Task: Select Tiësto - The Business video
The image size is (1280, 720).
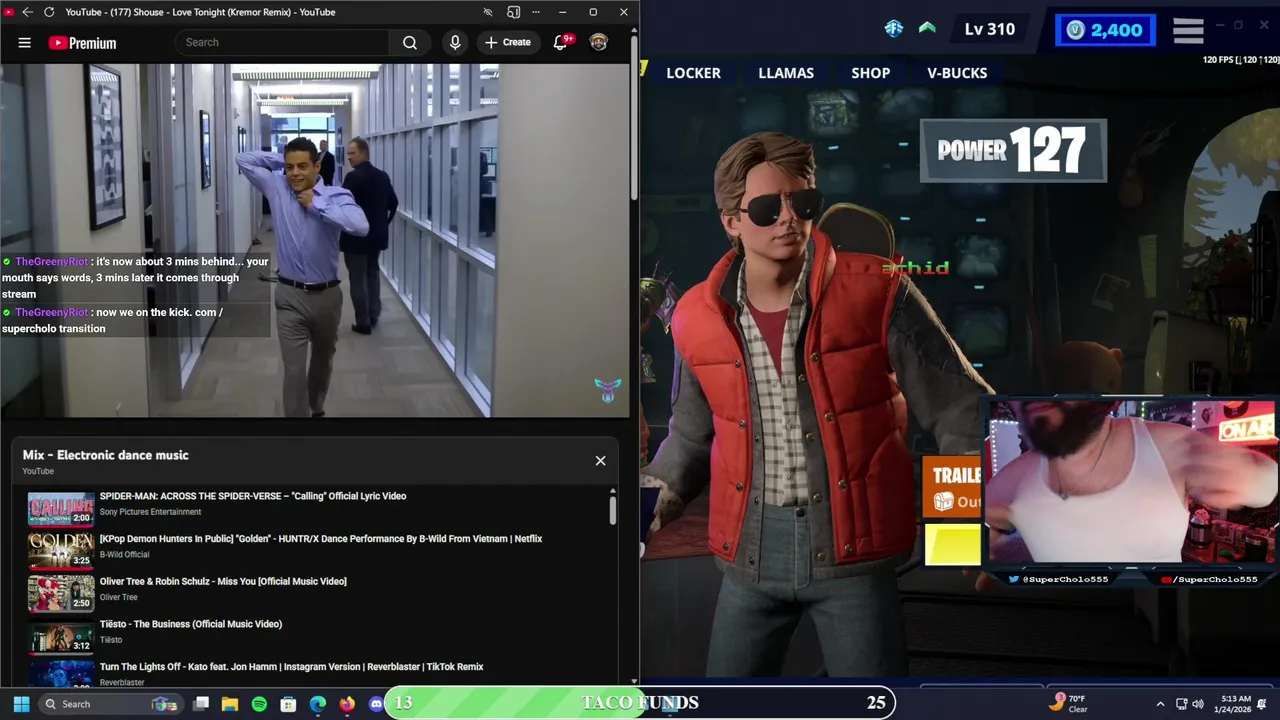Action: [x=190, y=624]
